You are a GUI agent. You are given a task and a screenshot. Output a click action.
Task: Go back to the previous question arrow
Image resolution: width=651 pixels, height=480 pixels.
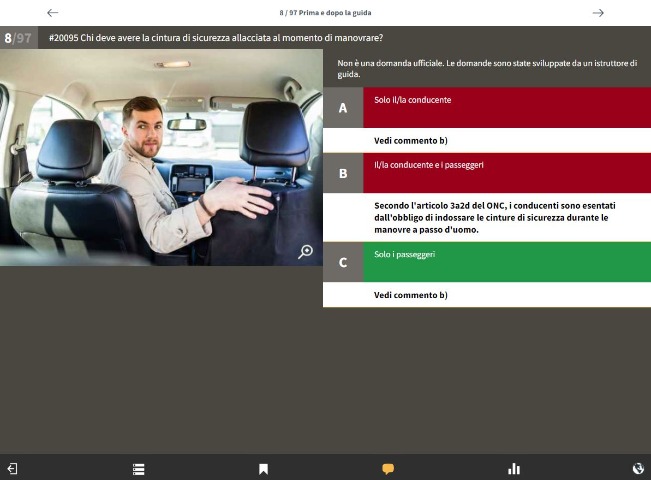pos(52,13)
